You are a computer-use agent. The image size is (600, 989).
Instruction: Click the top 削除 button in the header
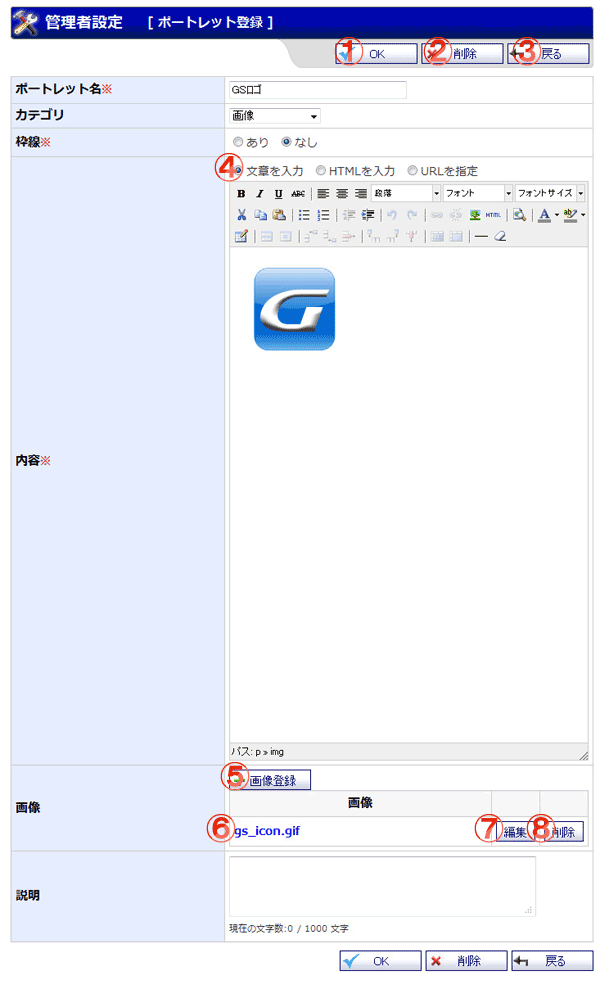[x=462, y=54]
